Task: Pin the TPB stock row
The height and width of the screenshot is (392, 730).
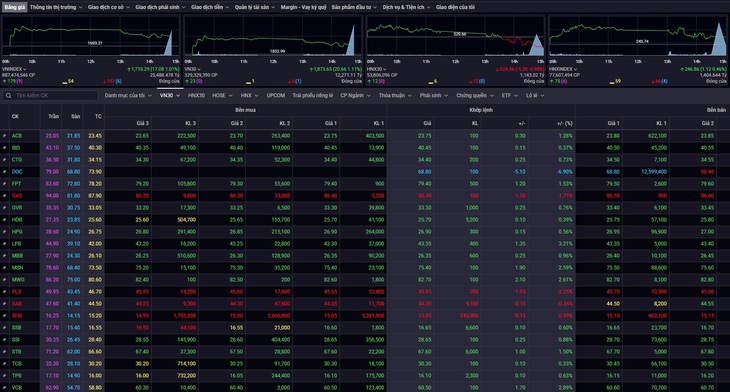Action: click(x=4, y=376)
